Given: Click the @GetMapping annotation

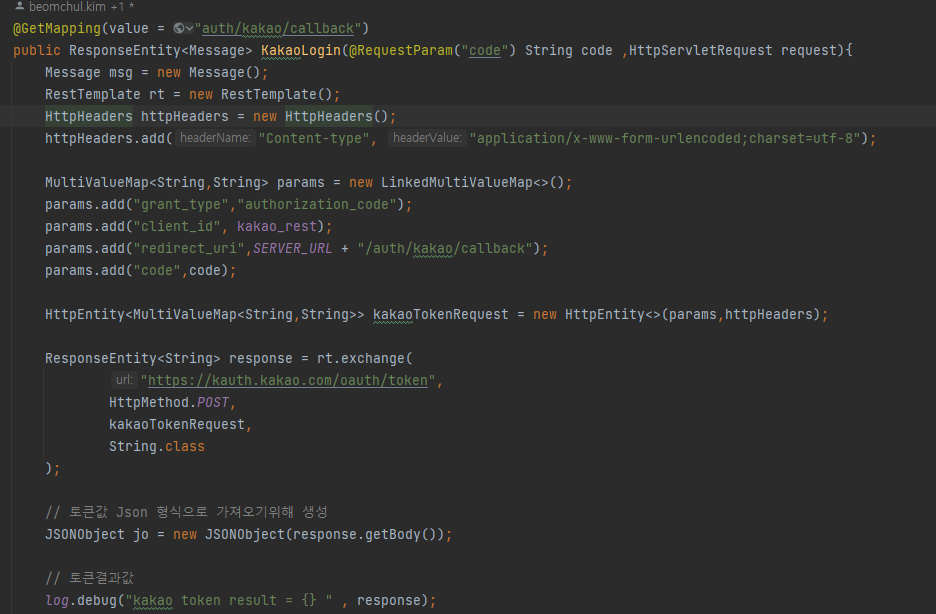Looking at the screenshot, I should tap(57, 29).
